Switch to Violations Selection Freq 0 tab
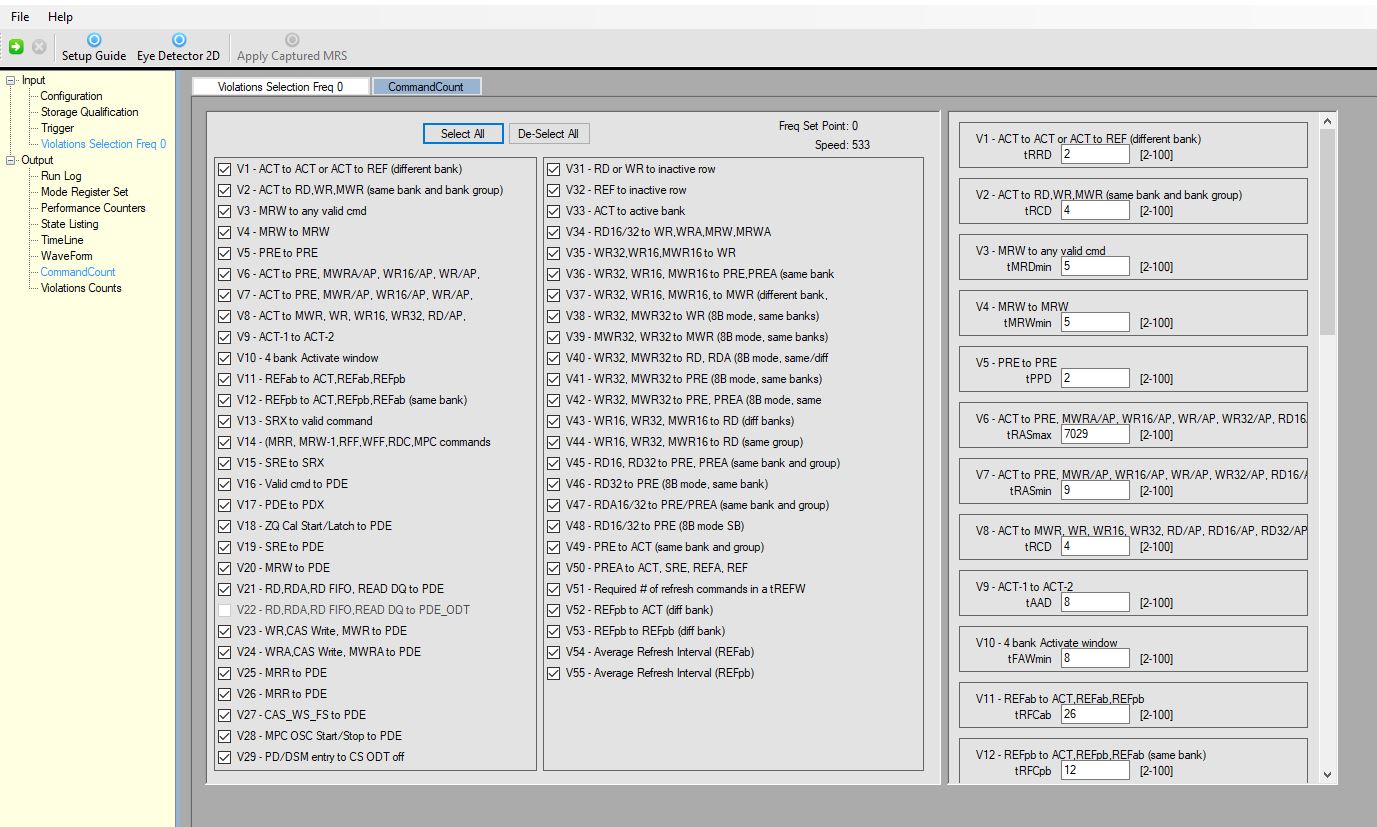Viewport: 1377px width, 827px height. (x=280, y=87)
